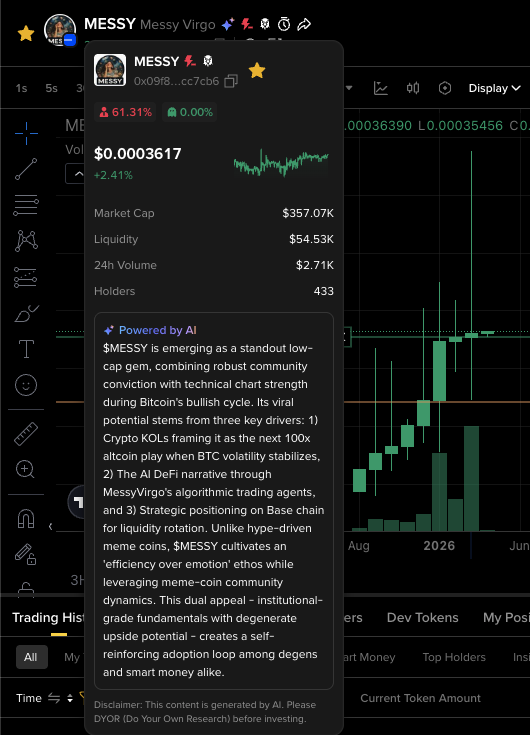Click the red lightning icon in the header
The width and height of the screenshot is (530, 735).
pos(246,23)
